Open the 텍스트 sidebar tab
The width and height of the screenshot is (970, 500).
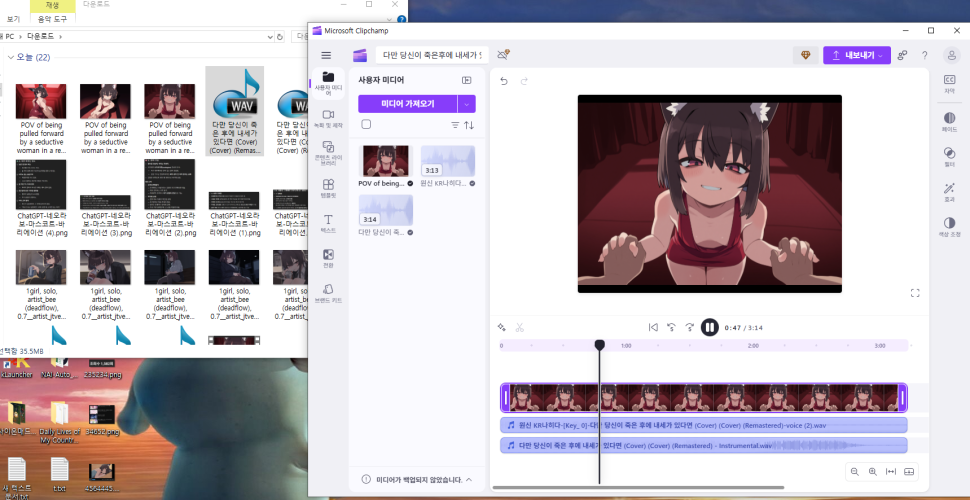328,223
